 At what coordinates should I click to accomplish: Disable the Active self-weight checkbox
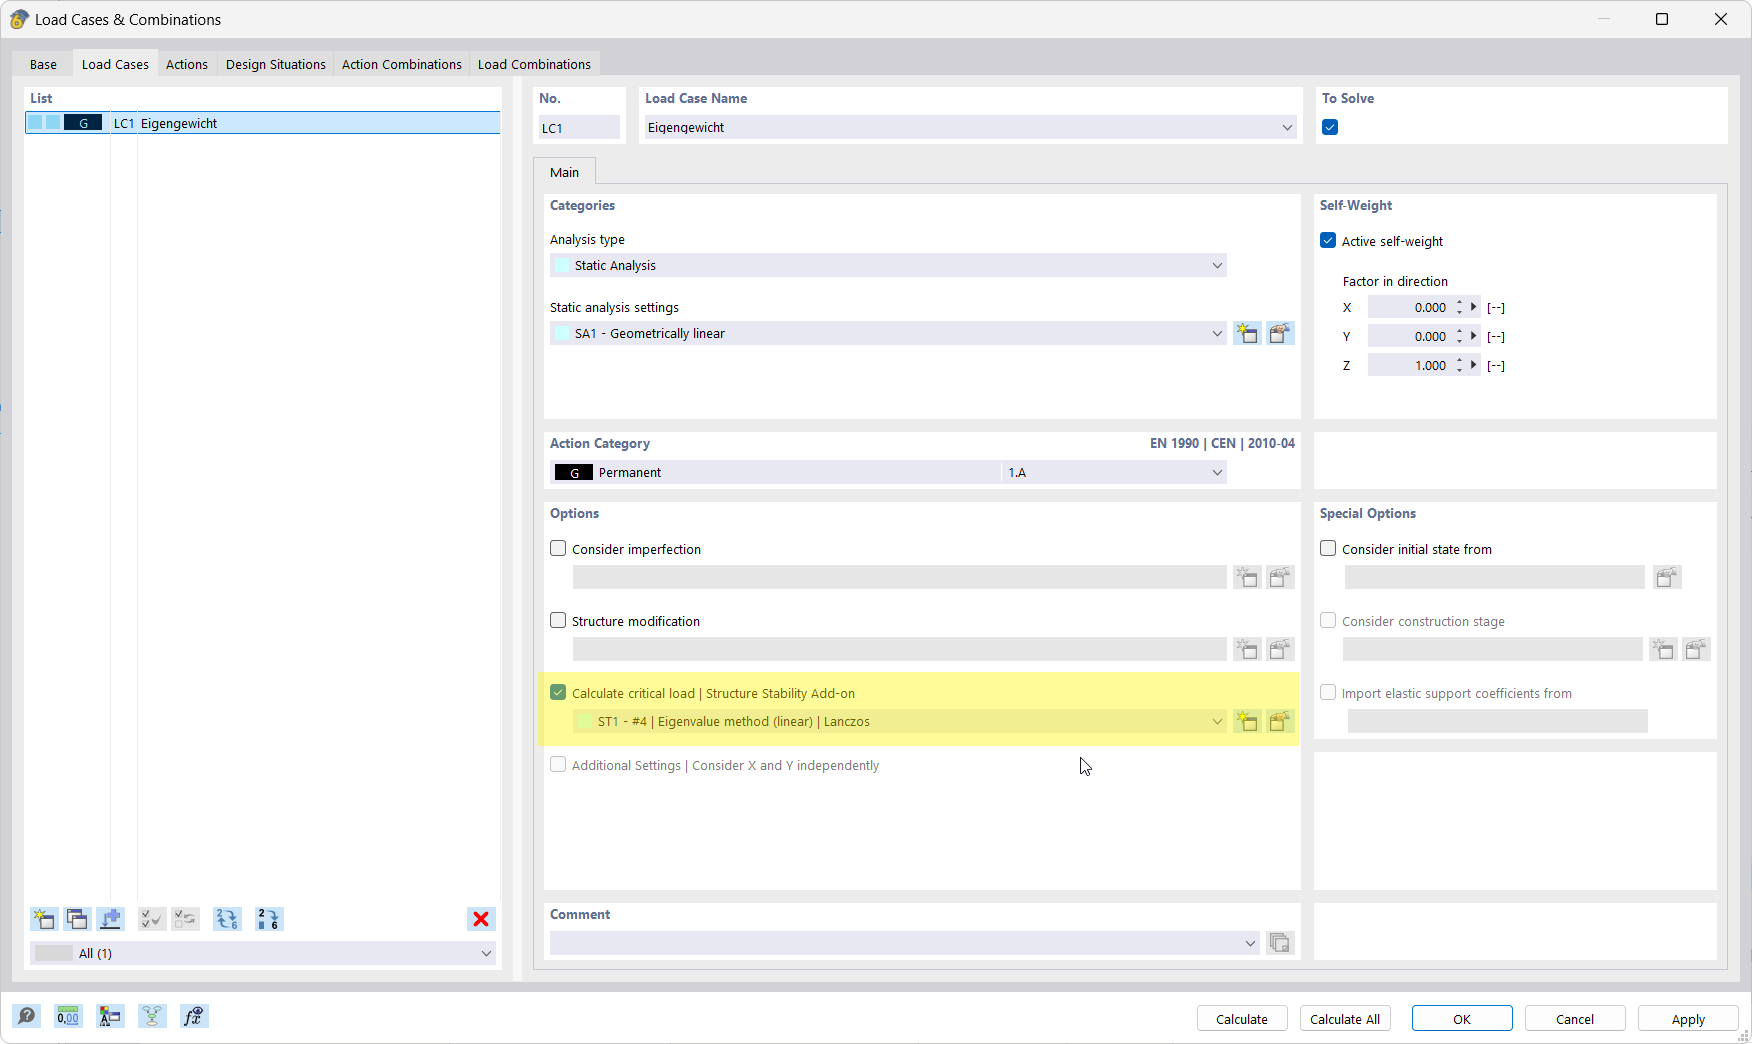(x=1327, y=240)
